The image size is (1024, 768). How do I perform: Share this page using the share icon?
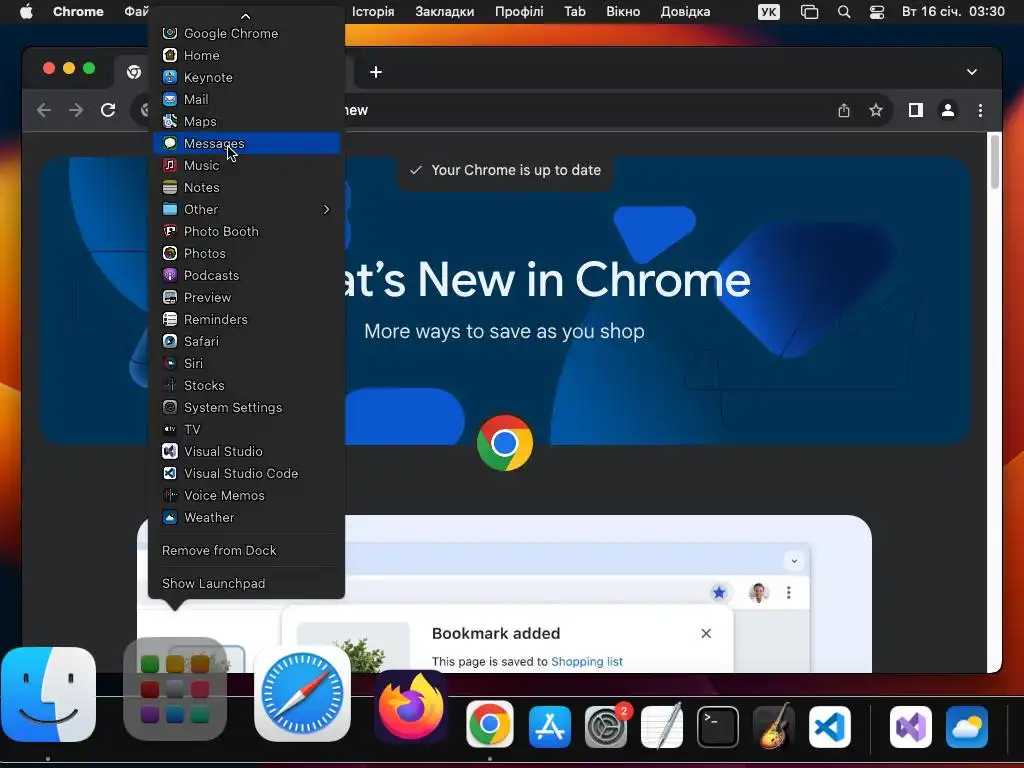(x=844, y=110)
